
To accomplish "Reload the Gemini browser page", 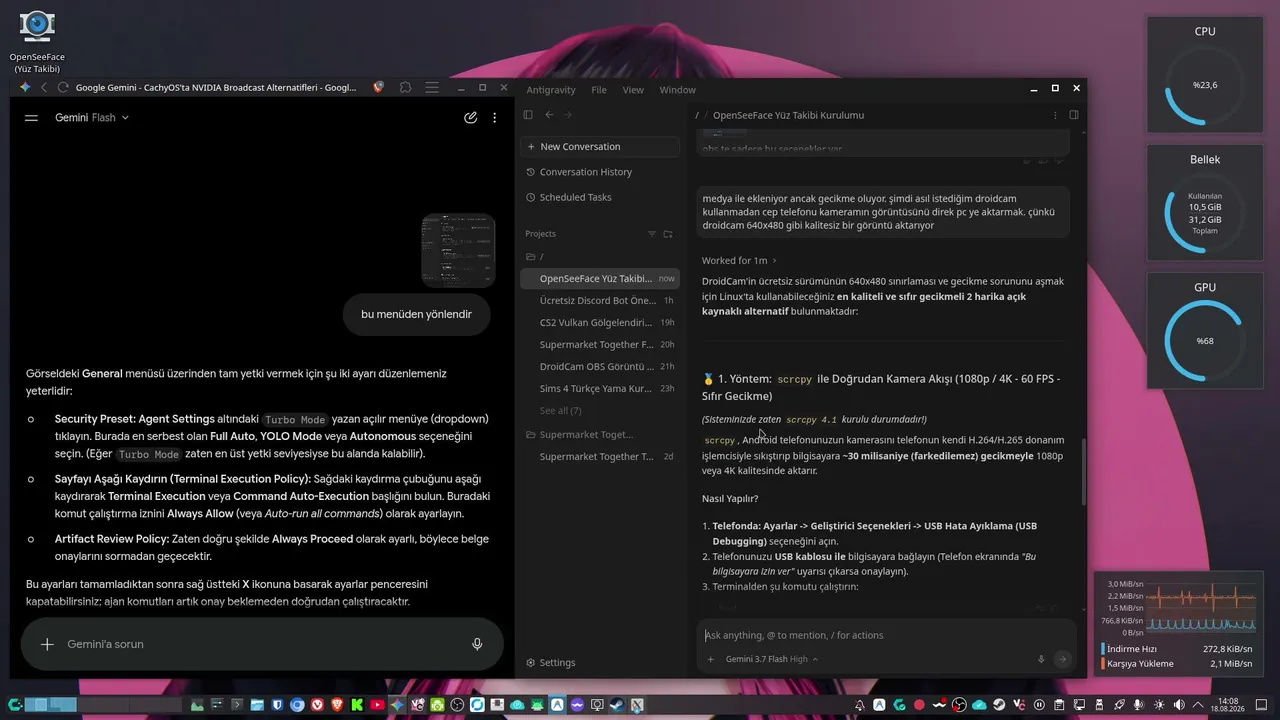I will 63,88.
